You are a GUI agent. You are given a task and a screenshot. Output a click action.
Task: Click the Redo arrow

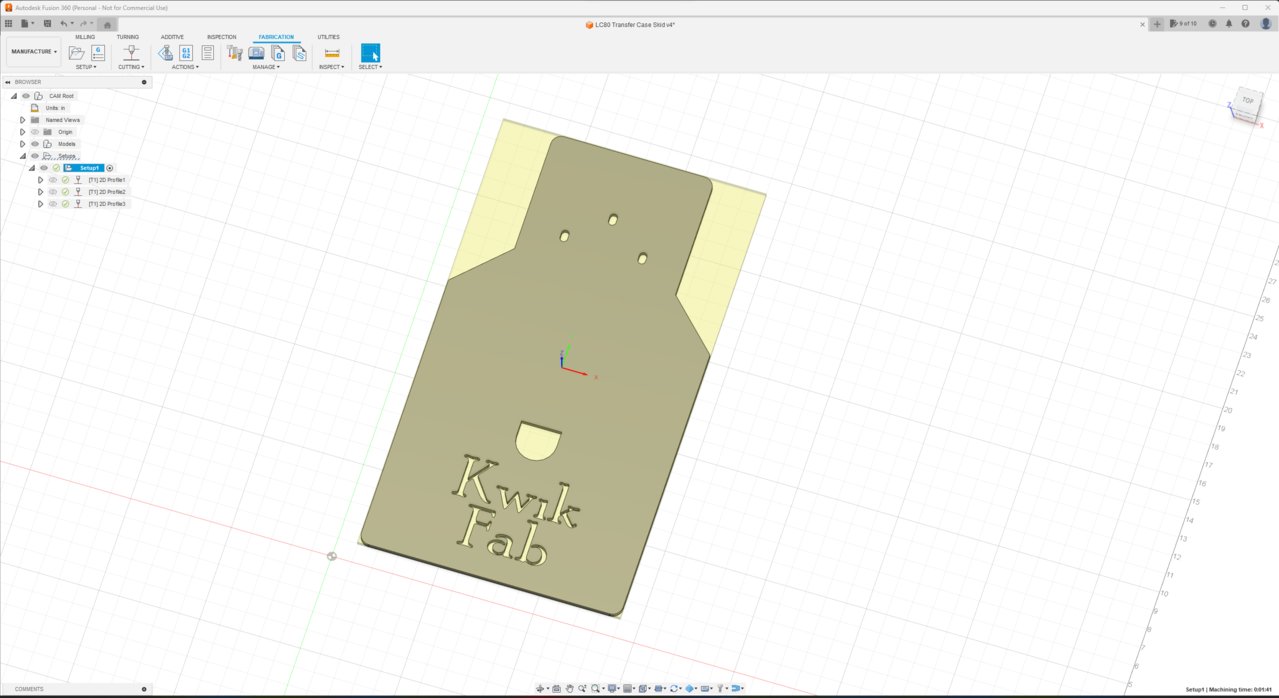tap(83, 24)
